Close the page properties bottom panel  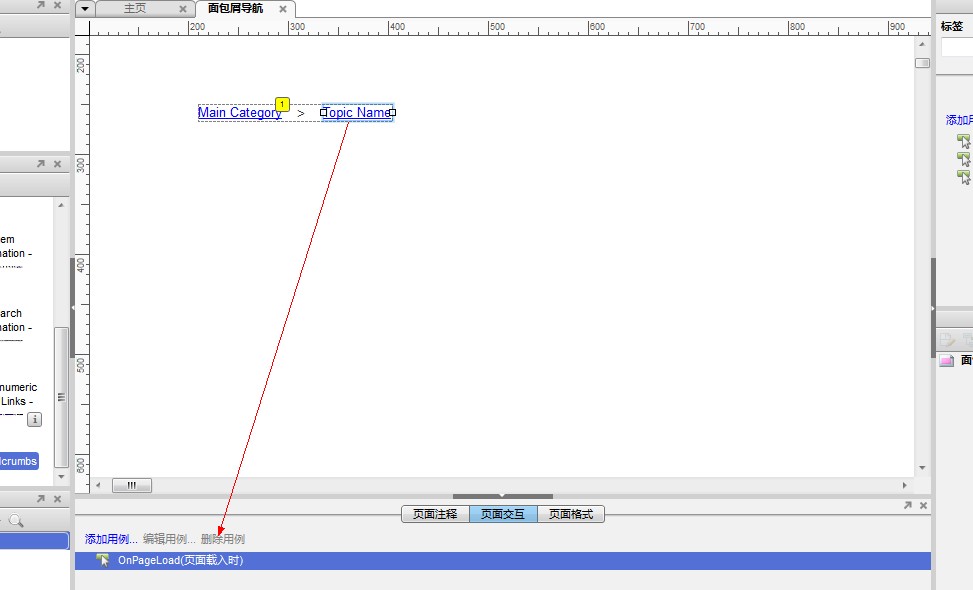(923, 506)
